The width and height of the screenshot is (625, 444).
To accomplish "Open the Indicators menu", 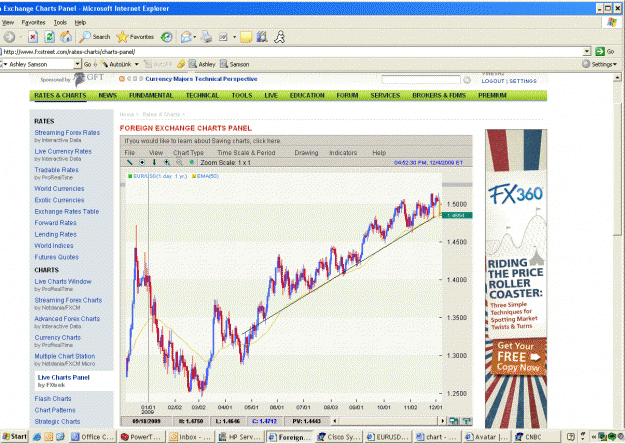I will coord(343,153).
